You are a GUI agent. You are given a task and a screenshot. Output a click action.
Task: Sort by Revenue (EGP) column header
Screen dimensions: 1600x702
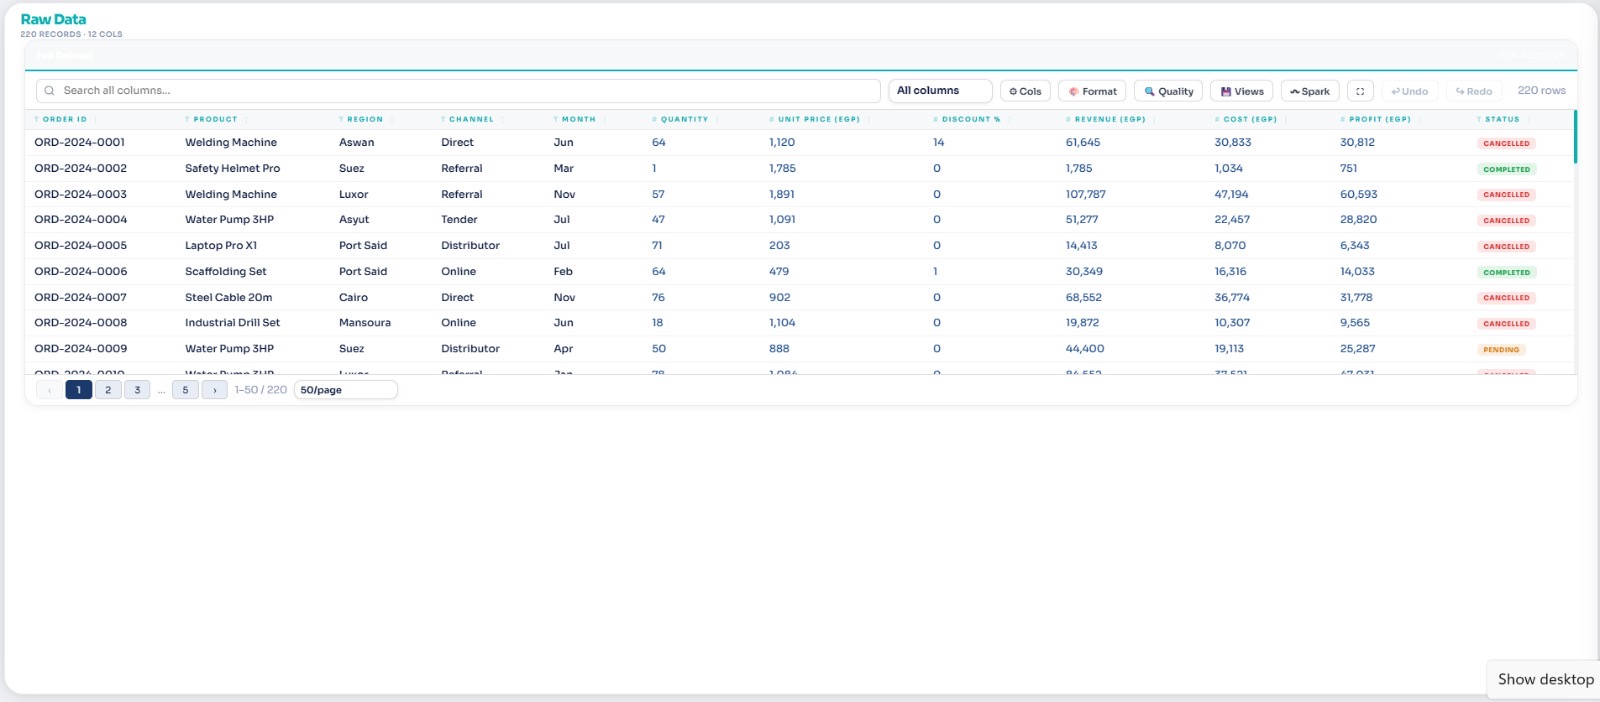[1110, 119]
